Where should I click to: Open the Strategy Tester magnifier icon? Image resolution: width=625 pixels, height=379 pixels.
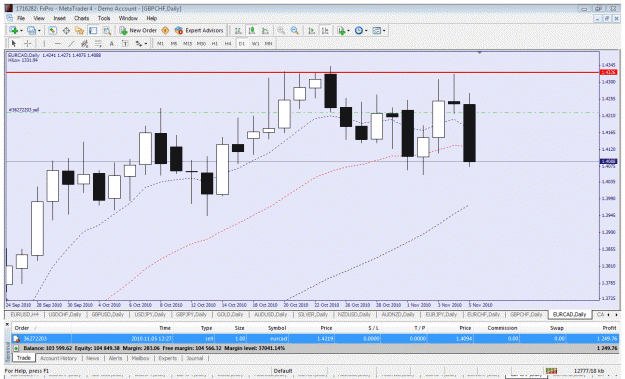(x=107, y=31)
